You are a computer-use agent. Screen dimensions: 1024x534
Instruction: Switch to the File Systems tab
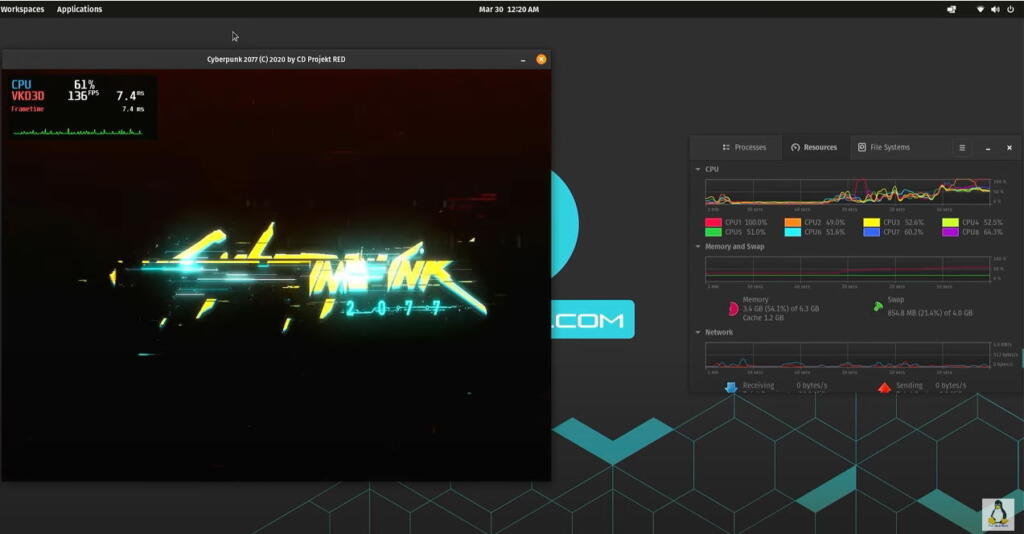pyautogui.click(x=884, y=148)
